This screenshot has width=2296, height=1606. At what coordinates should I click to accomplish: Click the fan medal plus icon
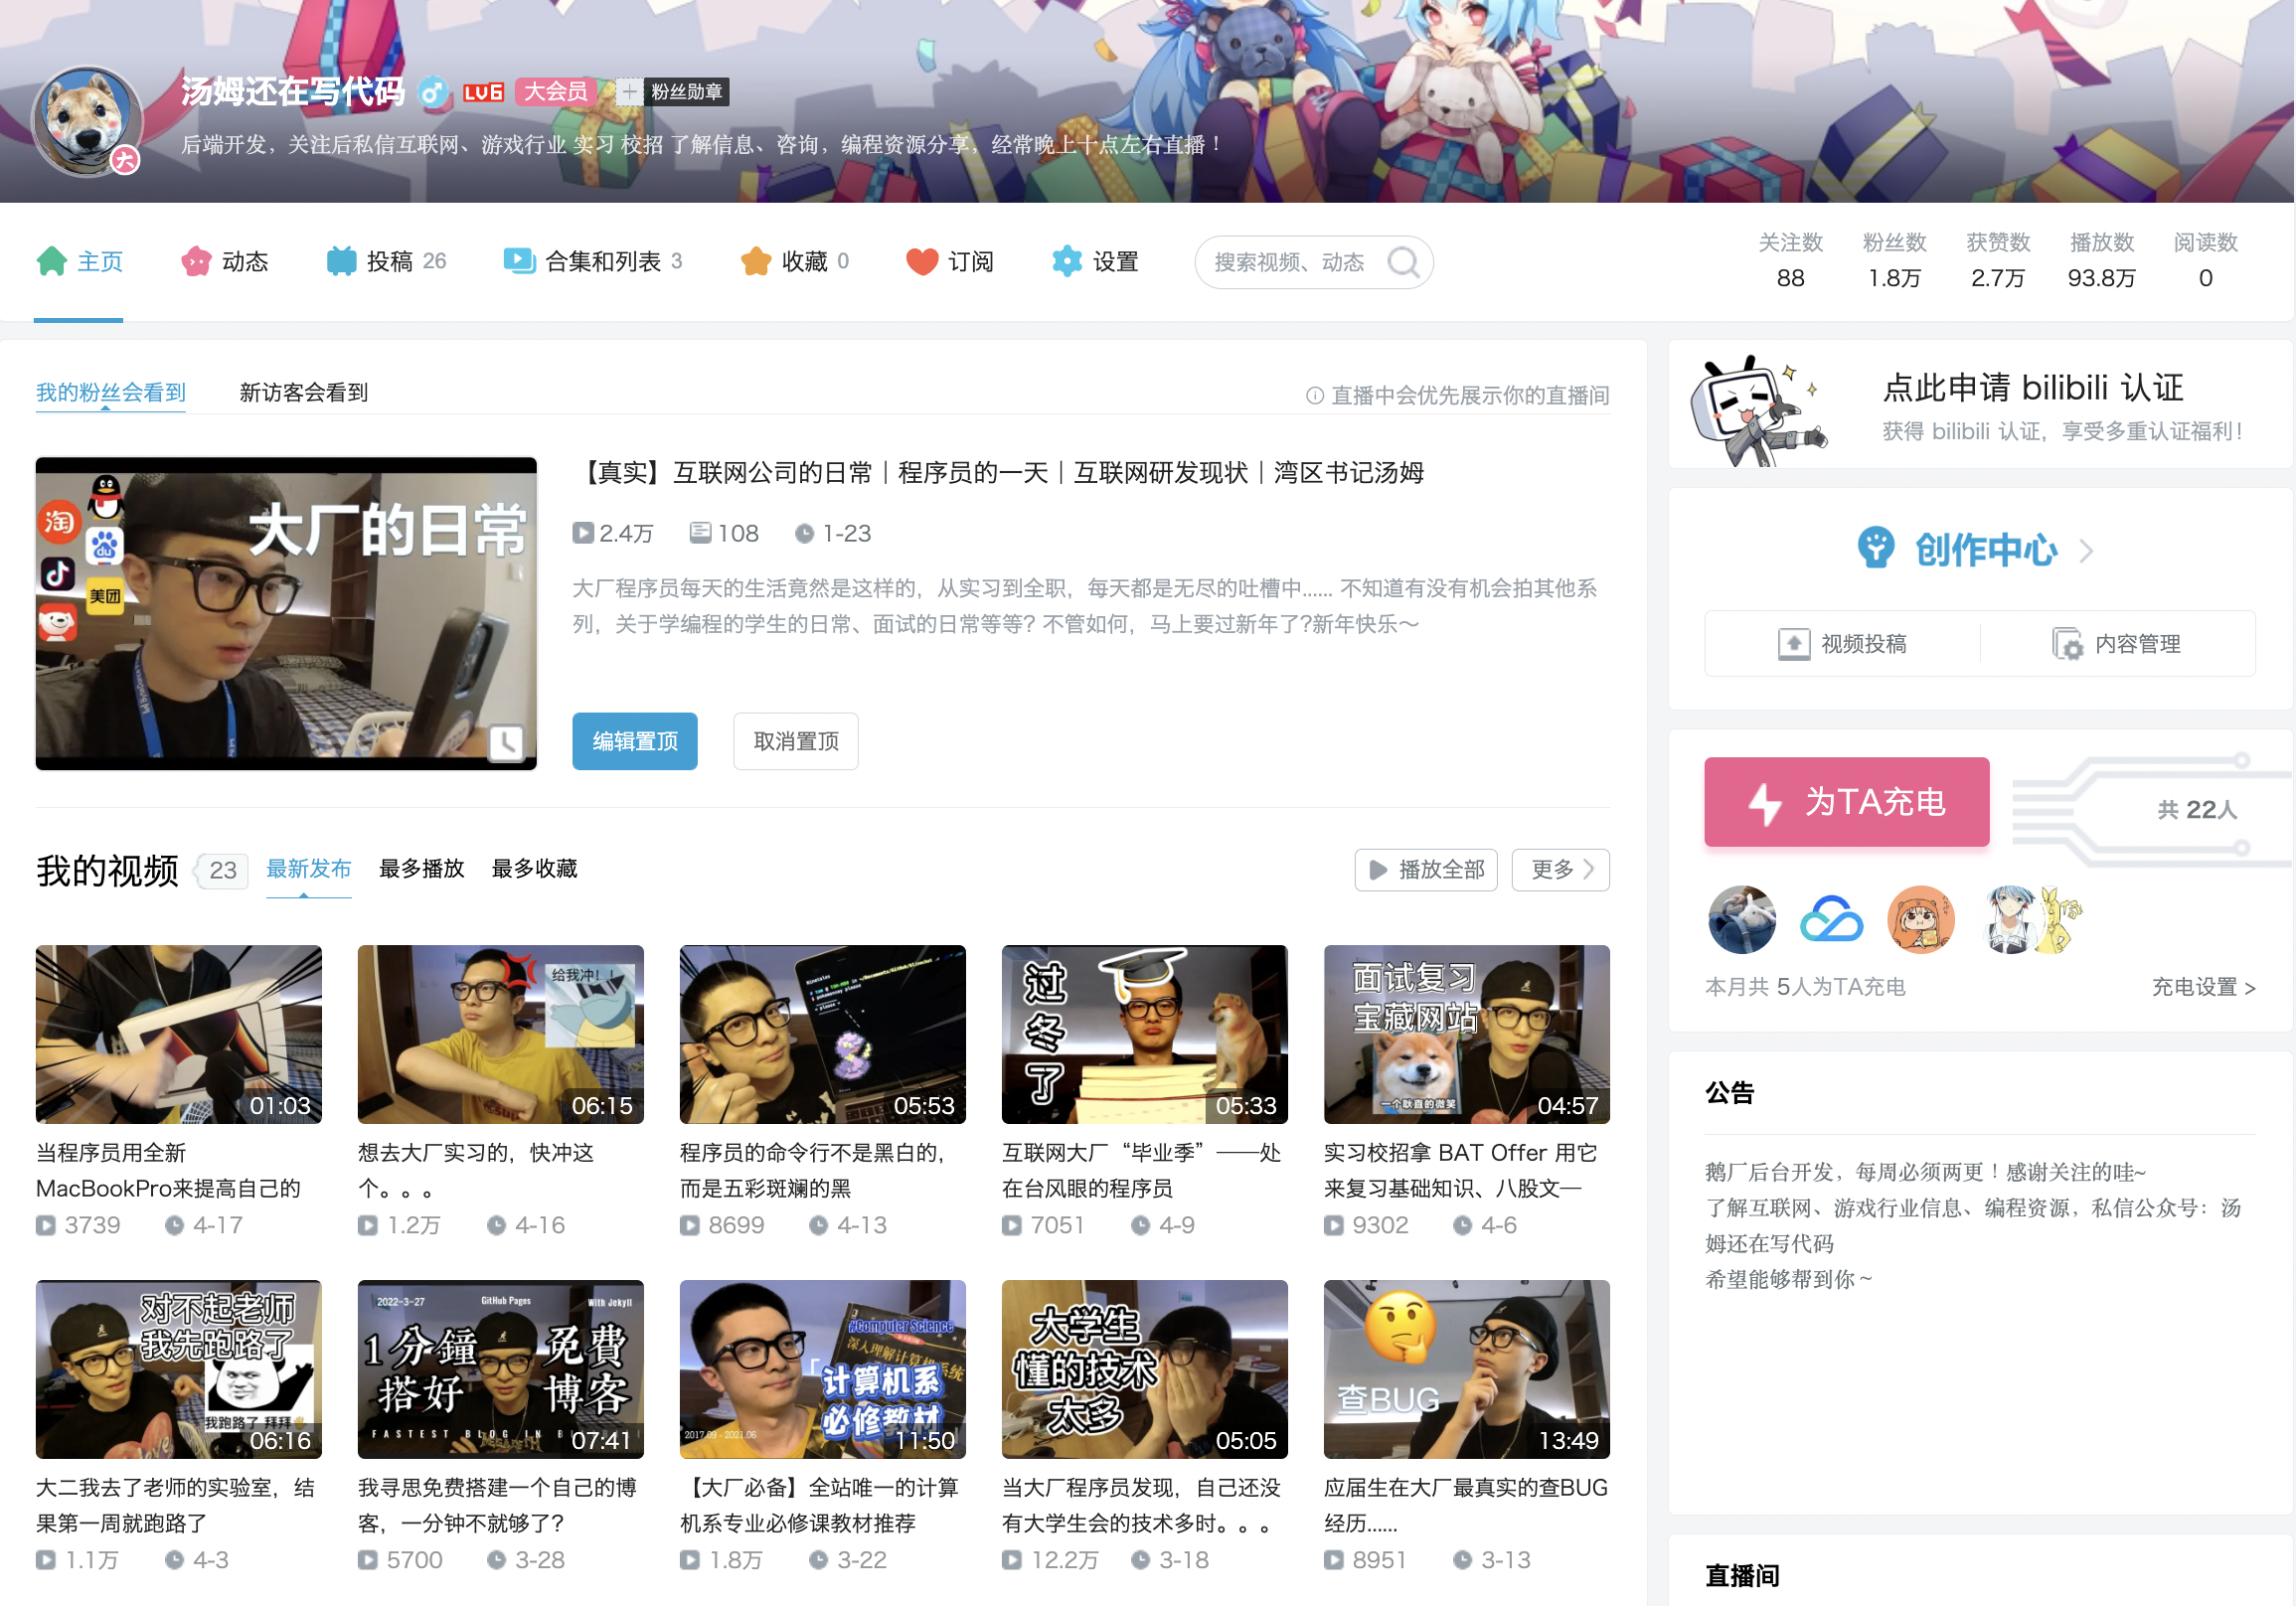point(628,92)
